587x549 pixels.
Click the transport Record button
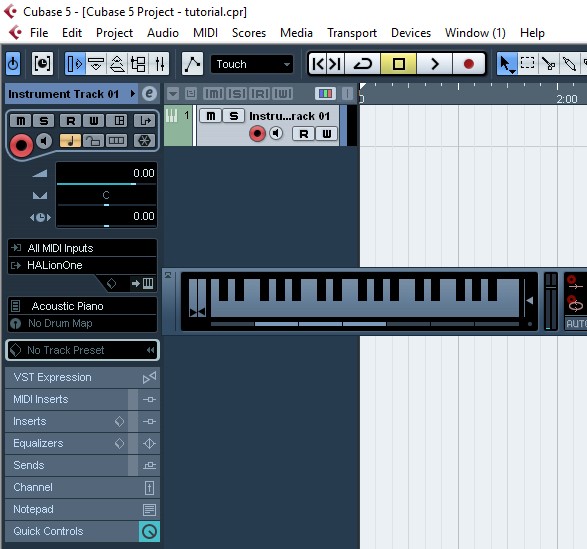pos(469,64)
